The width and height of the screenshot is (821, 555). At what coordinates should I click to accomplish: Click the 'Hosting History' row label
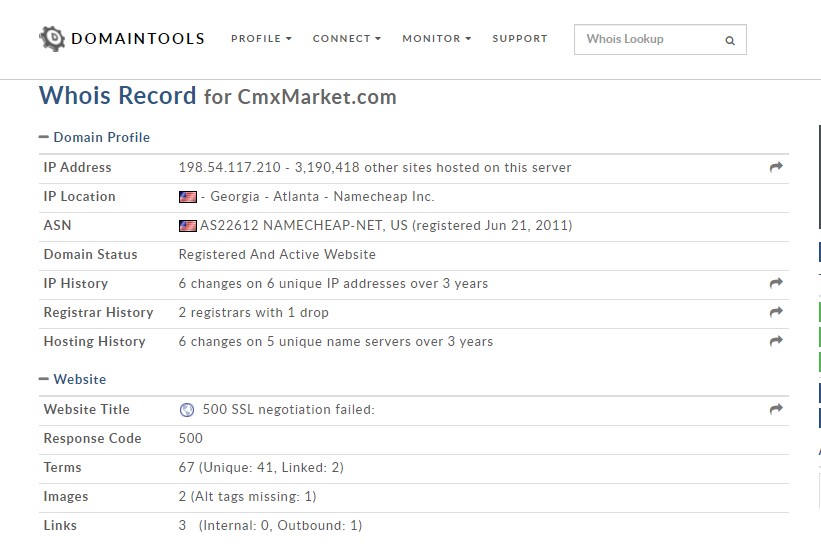[x=94, y=341]
